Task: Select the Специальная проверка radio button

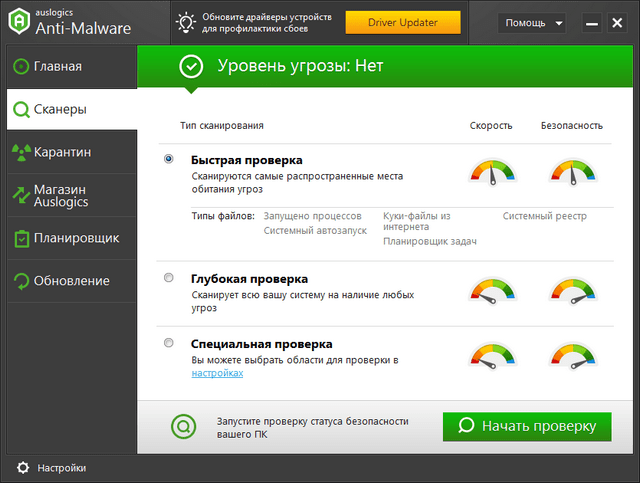Action: 168,342
